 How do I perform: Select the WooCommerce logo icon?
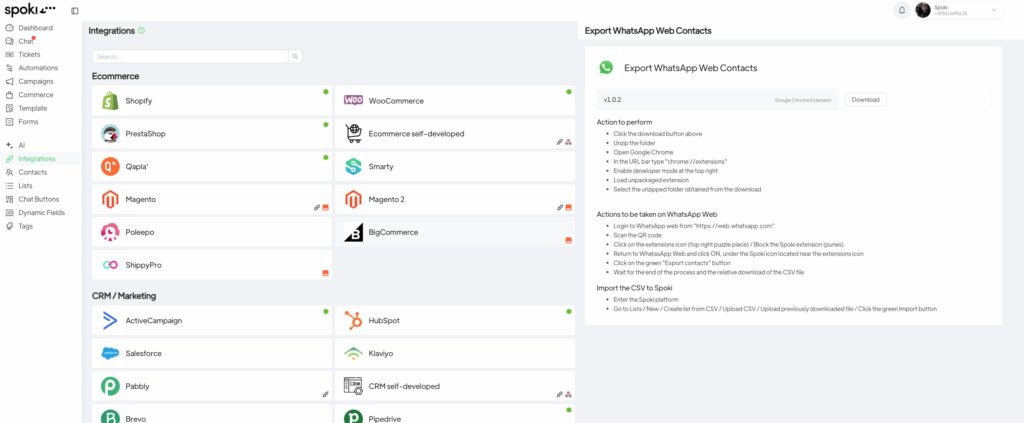(353, 101)
